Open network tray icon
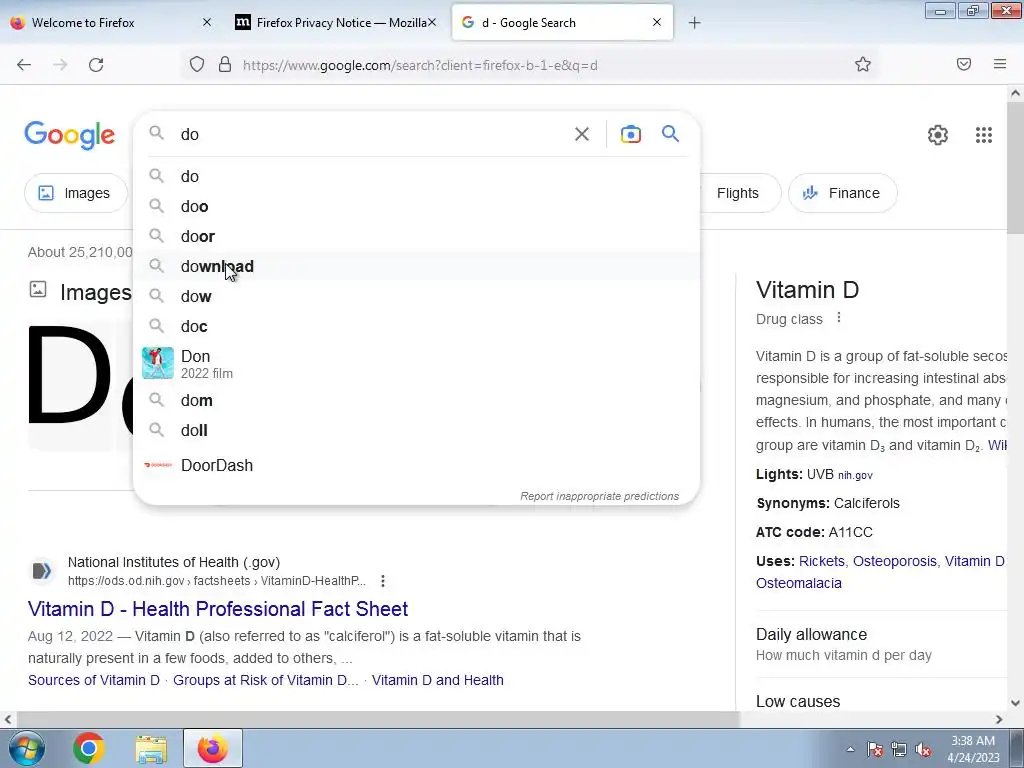Viewport: 1024px width, 768px height. click(899, 750)
